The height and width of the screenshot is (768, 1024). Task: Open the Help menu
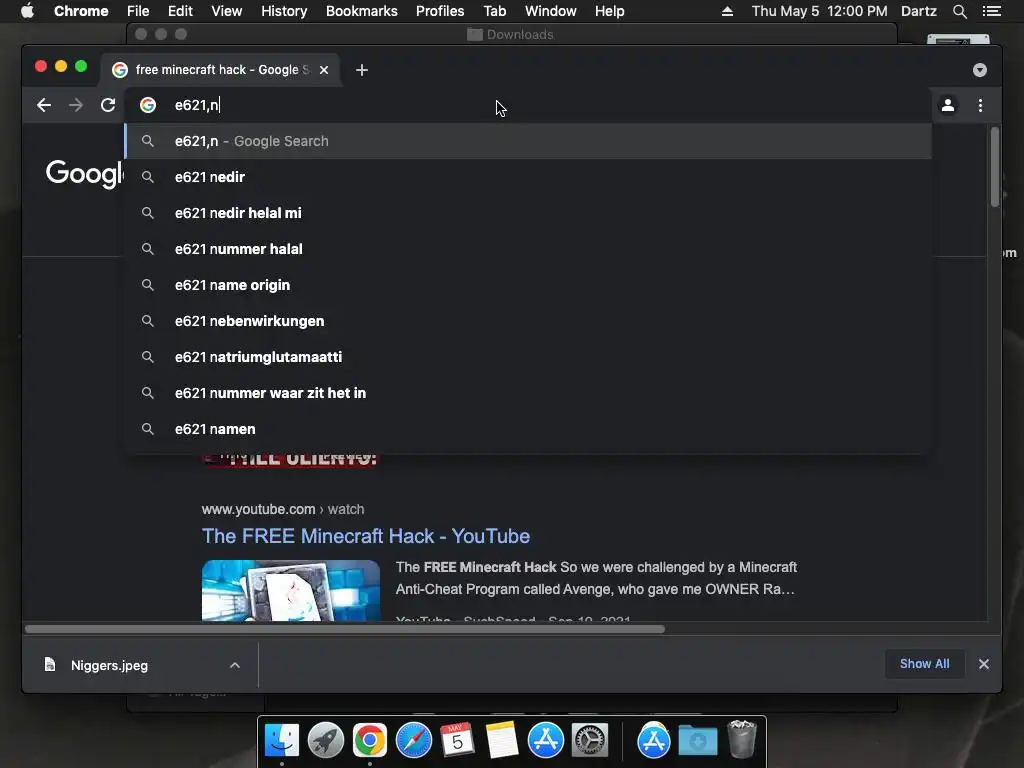[x=609, y=11]
